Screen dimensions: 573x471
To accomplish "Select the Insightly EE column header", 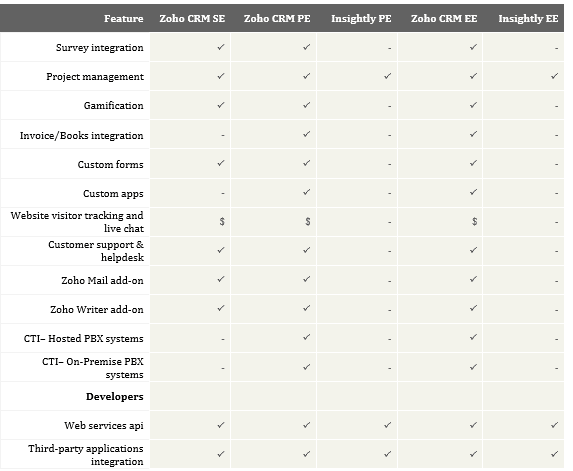I will (528, 19).
